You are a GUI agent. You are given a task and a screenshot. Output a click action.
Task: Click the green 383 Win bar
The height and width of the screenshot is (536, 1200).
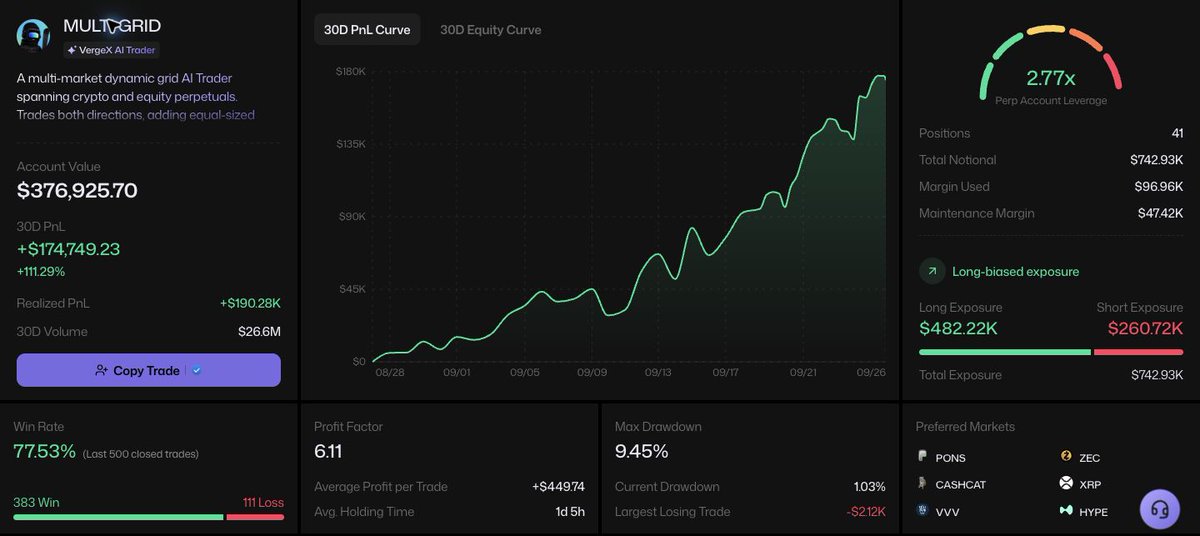[118, 516]
